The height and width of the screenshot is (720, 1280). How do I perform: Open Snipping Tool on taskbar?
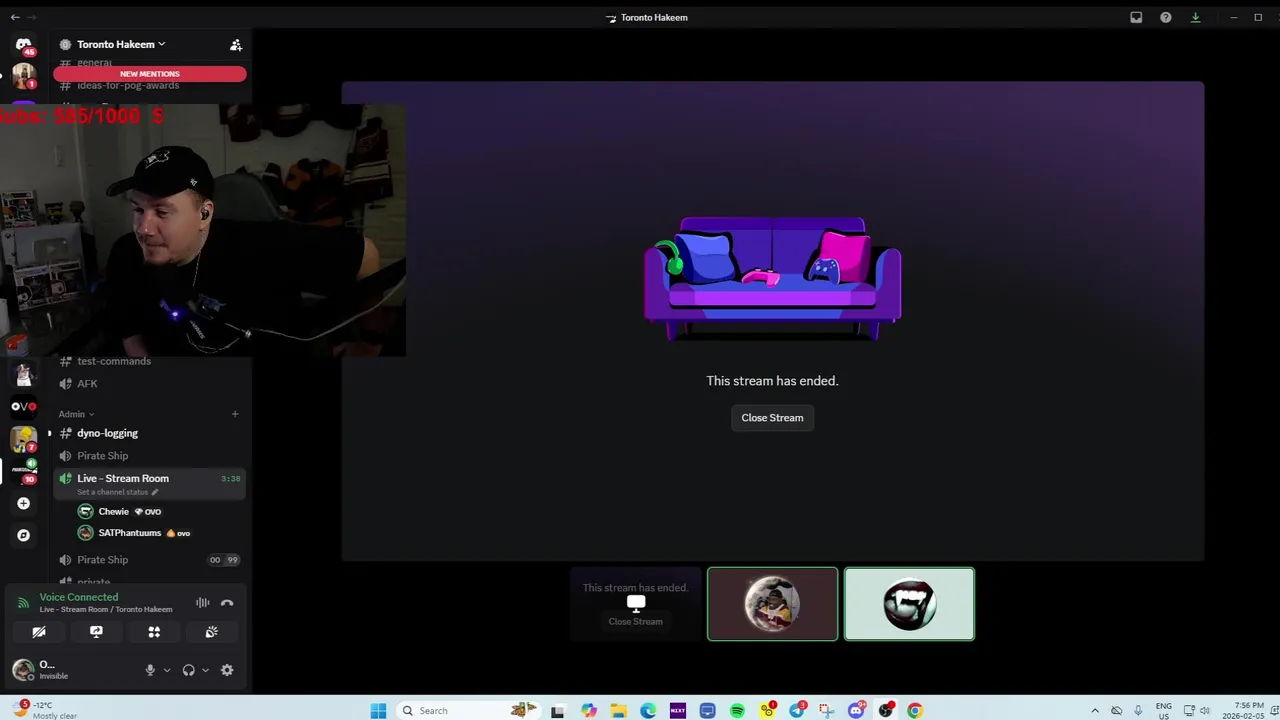click(826, 711)
